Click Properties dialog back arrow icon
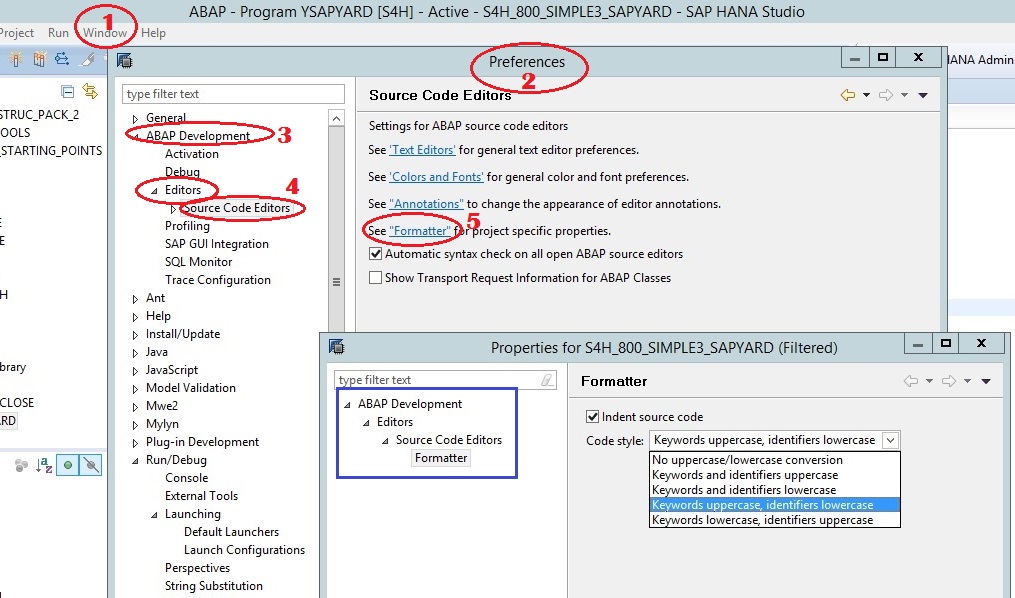 [x=911, y=381]
